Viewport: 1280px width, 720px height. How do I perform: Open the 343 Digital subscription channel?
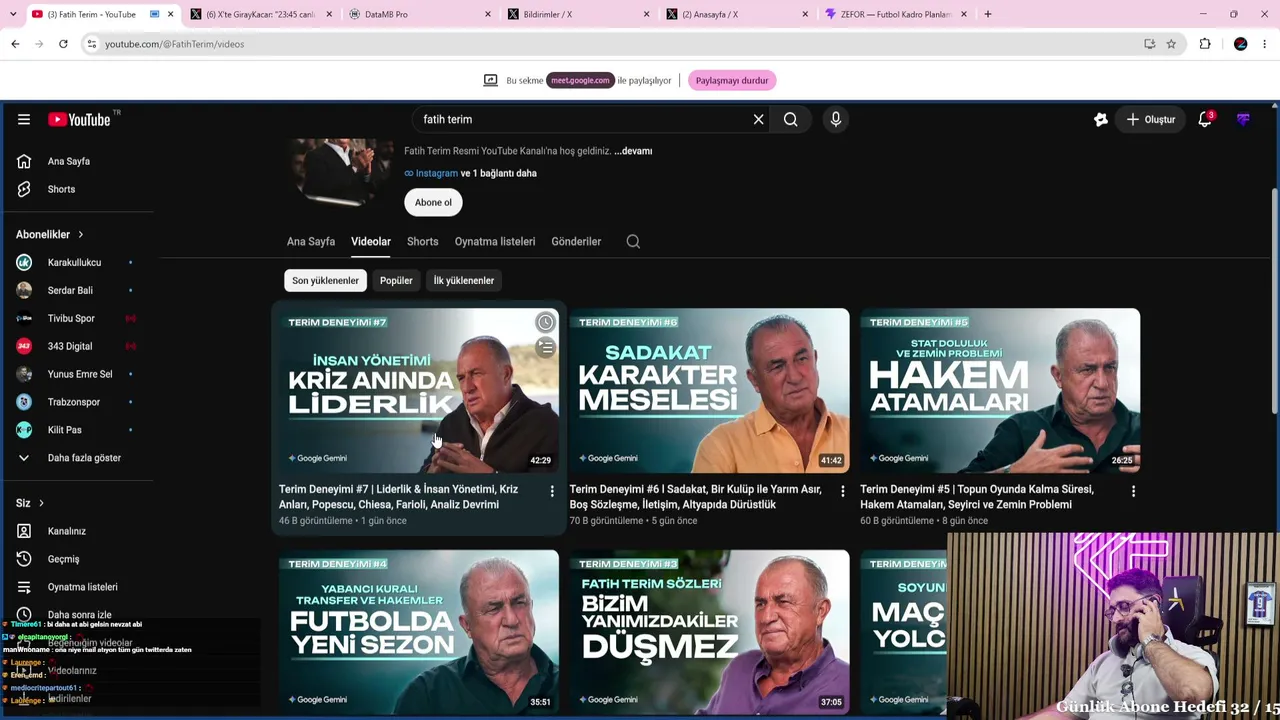pyautogui.click(x=70, y=346)
